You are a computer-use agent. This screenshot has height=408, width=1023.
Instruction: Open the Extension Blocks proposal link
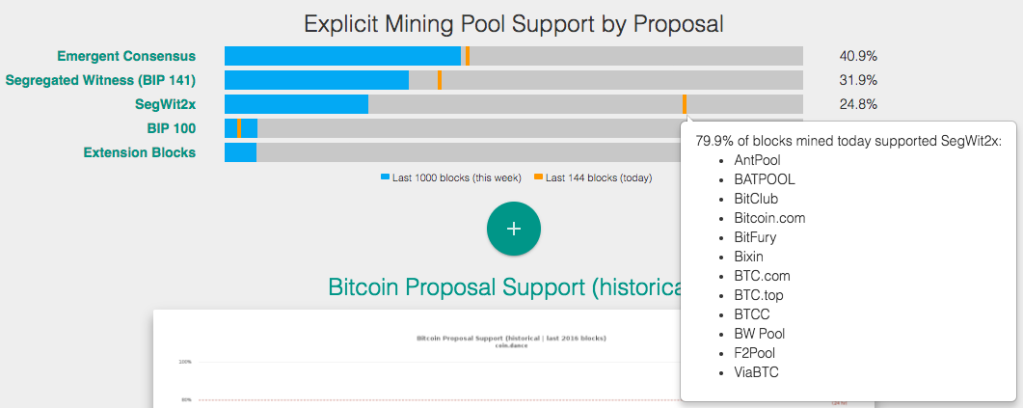click(139, 152)
